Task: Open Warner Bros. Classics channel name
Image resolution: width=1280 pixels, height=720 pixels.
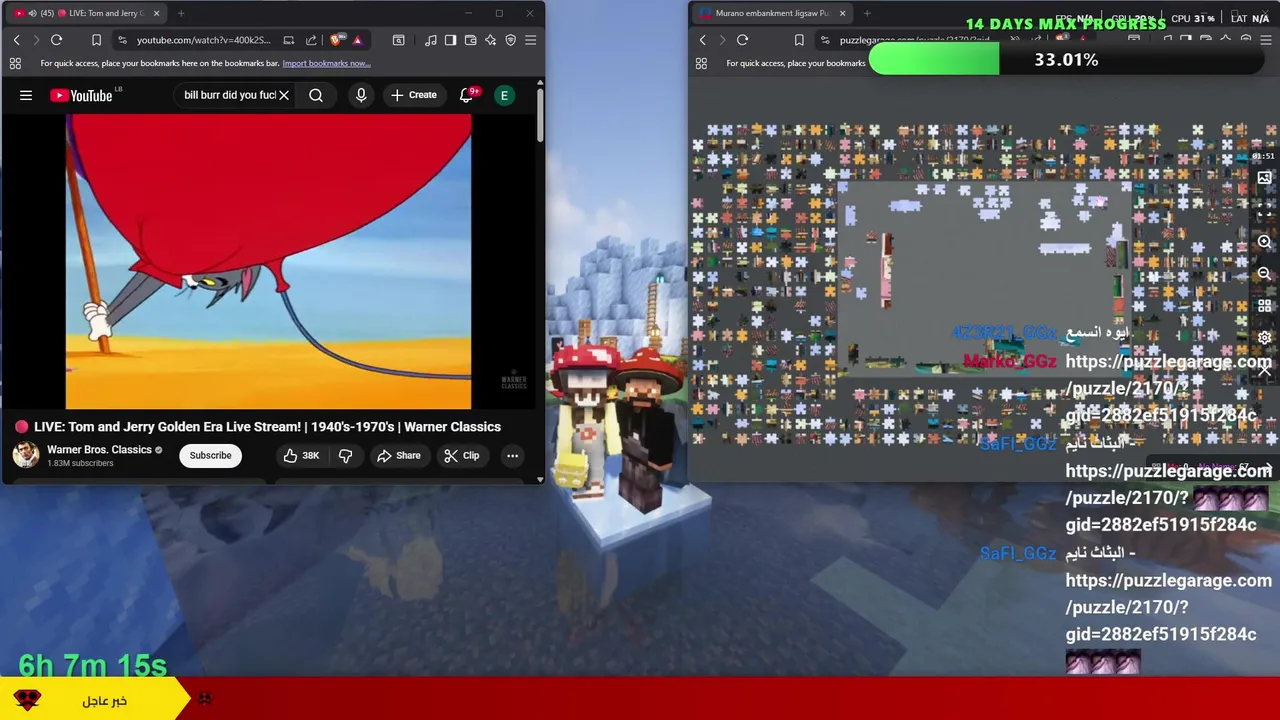Action: [x=99, y=450]
